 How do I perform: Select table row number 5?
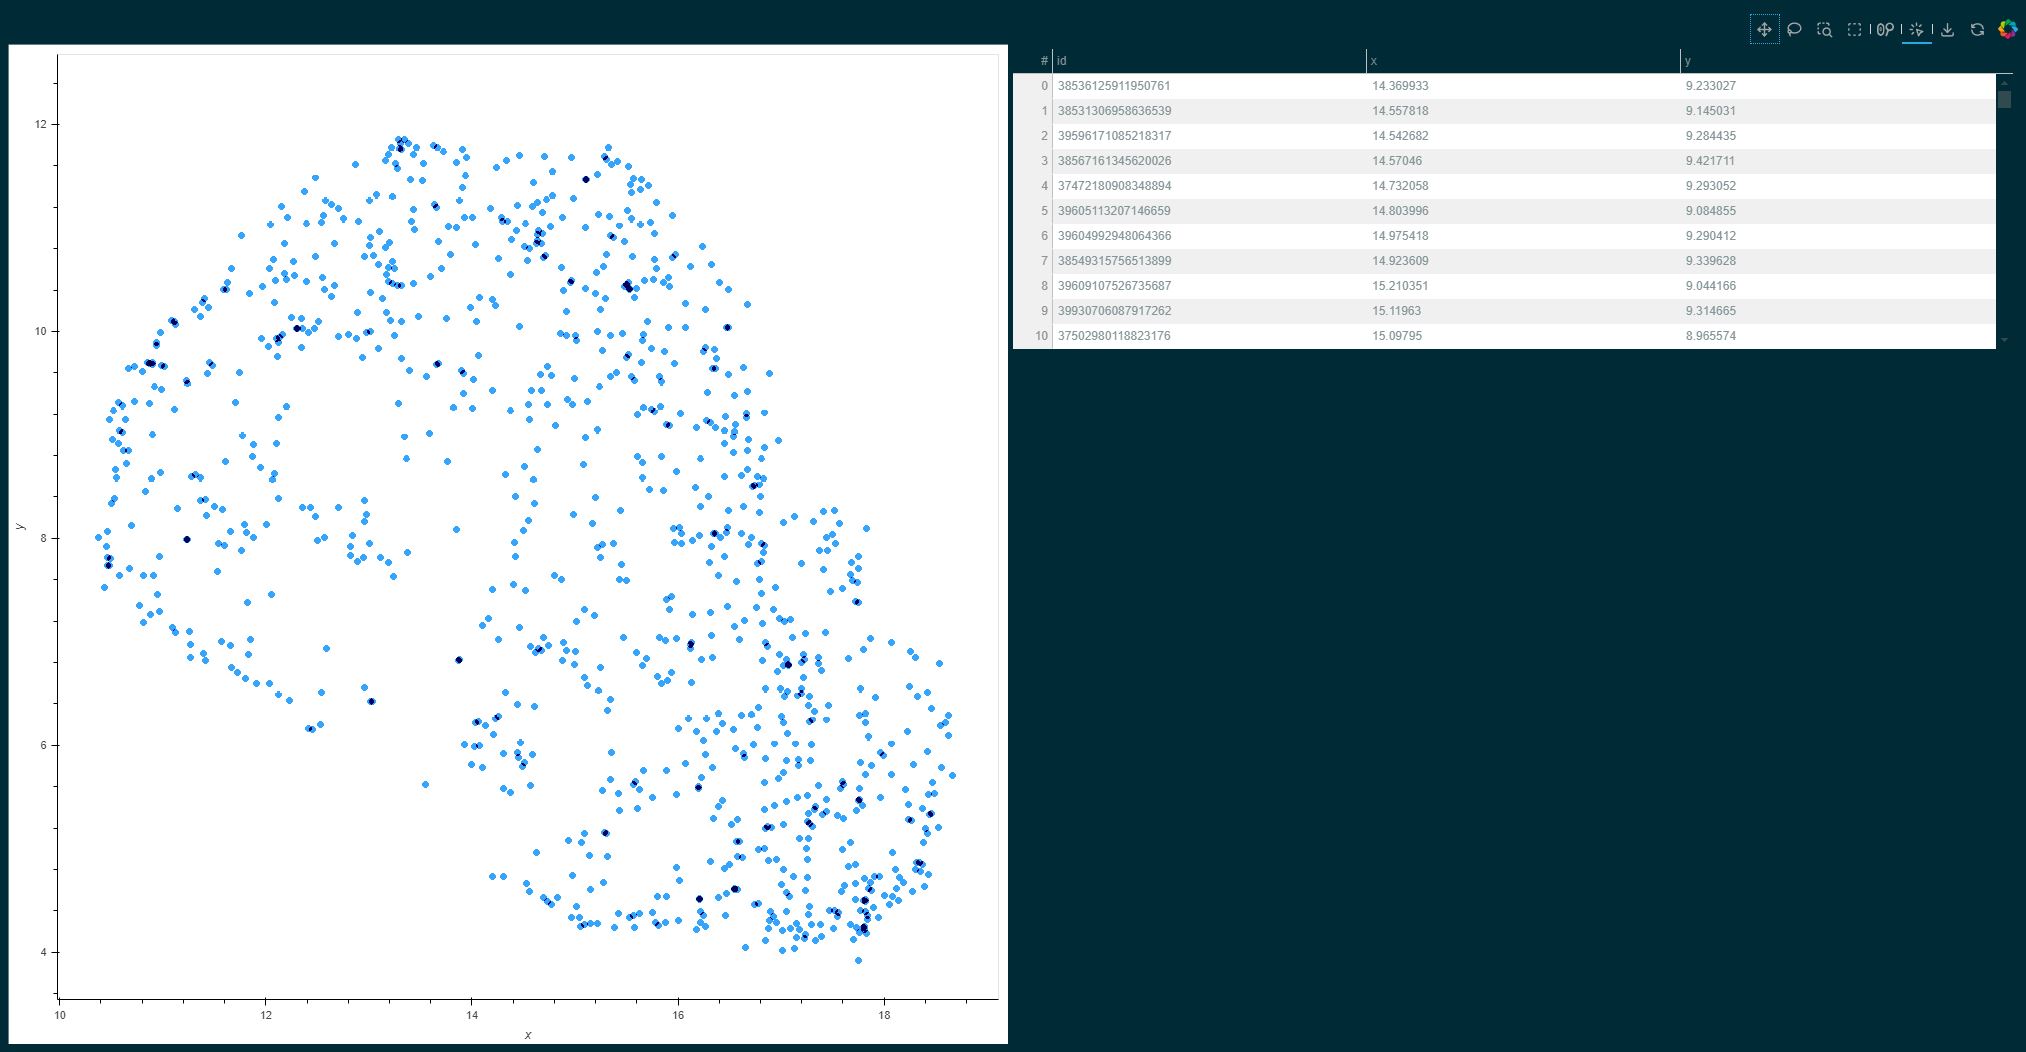[x=1033, y=211]
